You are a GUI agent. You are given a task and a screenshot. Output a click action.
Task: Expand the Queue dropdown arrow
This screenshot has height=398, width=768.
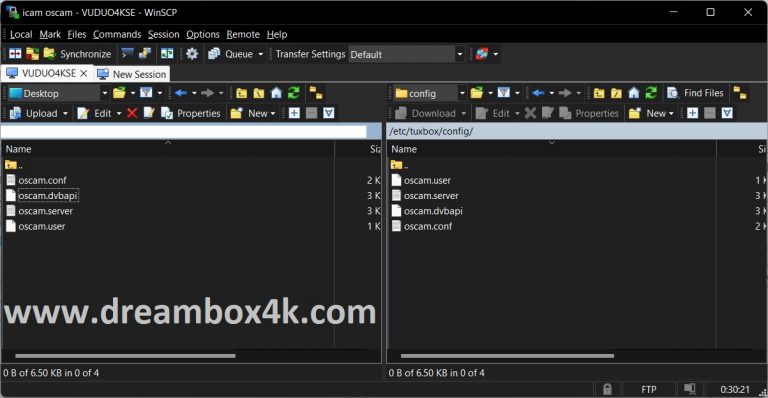coord(261,54)
